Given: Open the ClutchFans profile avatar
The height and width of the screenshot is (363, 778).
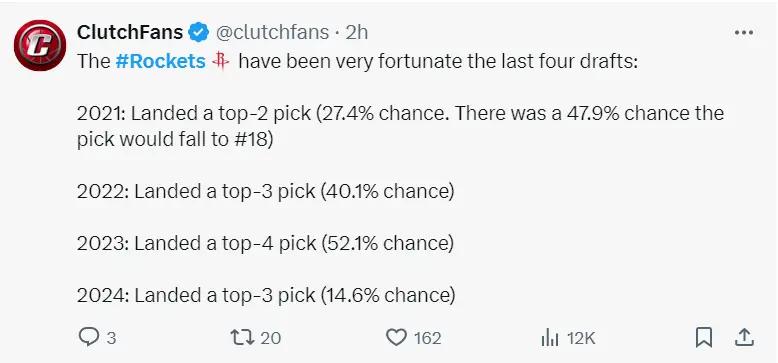Looking at the screenshot, I should [x=40, y=45].
